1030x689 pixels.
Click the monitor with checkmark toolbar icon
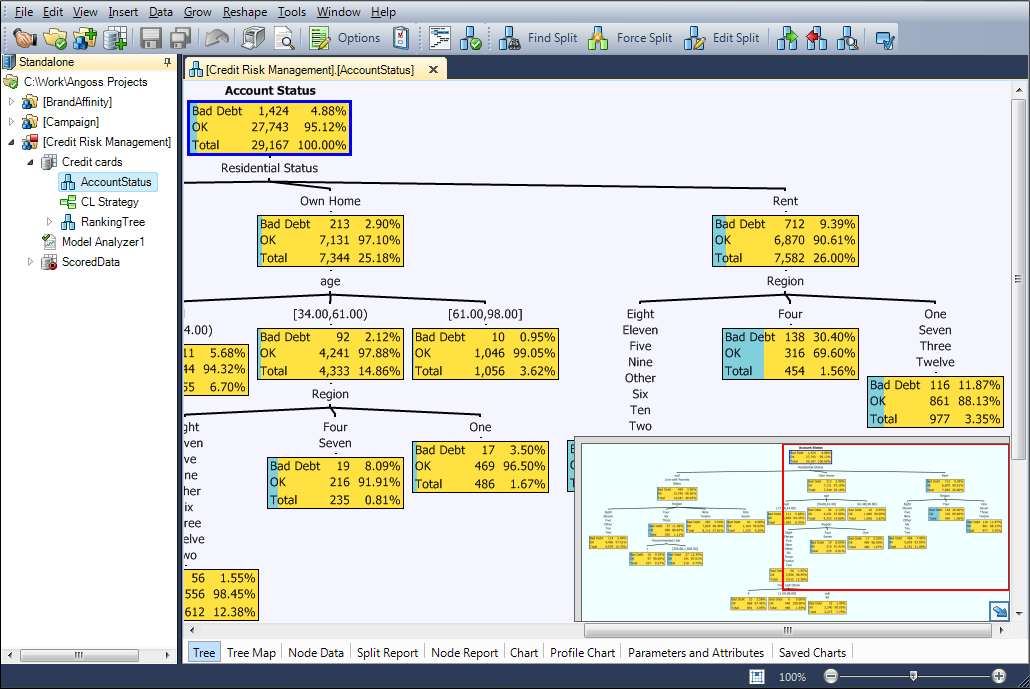pos(885,40)
